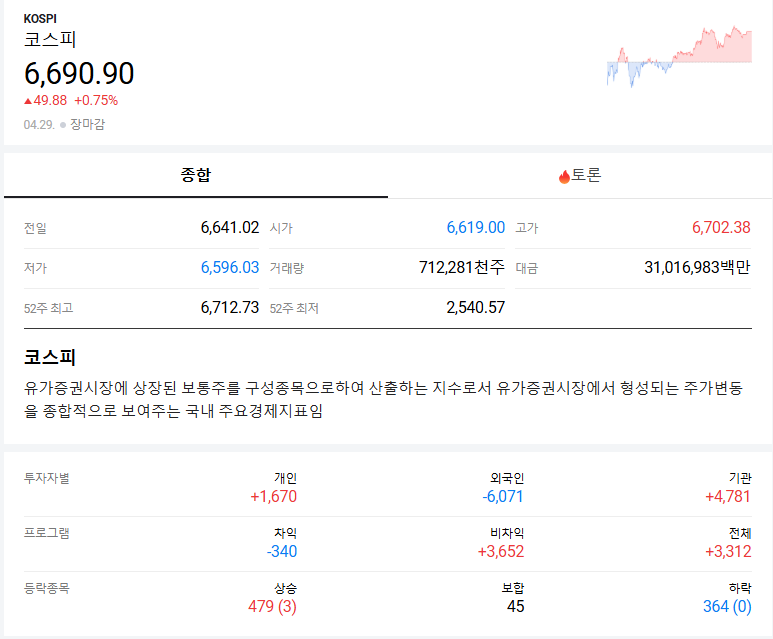
Task: Click the 상승 header
Action: tap(285, 588)
